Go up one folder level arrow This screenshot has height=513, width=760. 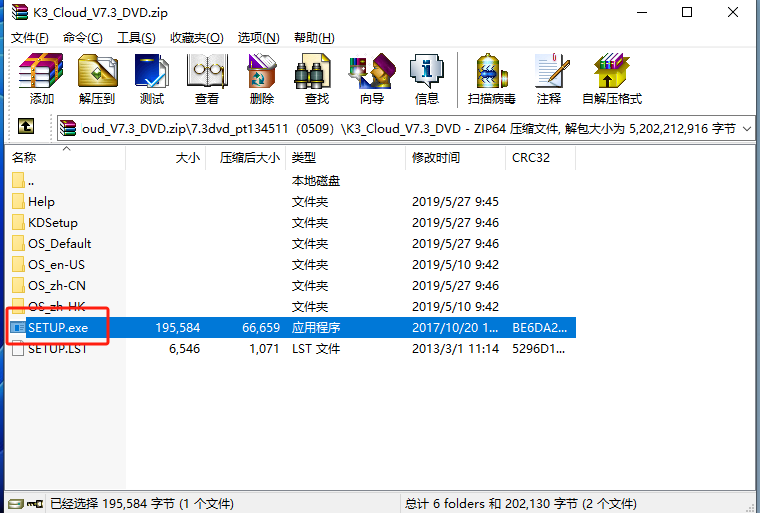point(26,127)
